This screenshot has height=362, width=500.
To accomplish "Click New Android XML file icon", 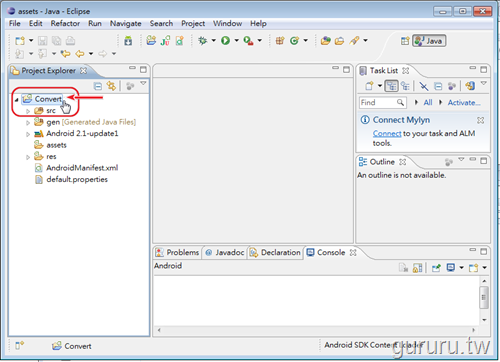I will [180, 41].
